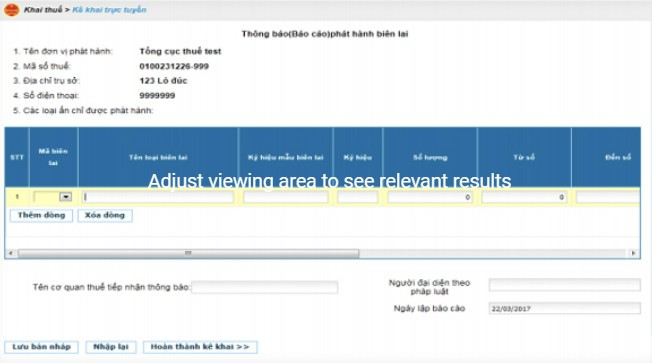Open the Kê khai trực tuyến breadcrumb link
Image resolution: width=652 pixels, height=363 pixels.
109,10
